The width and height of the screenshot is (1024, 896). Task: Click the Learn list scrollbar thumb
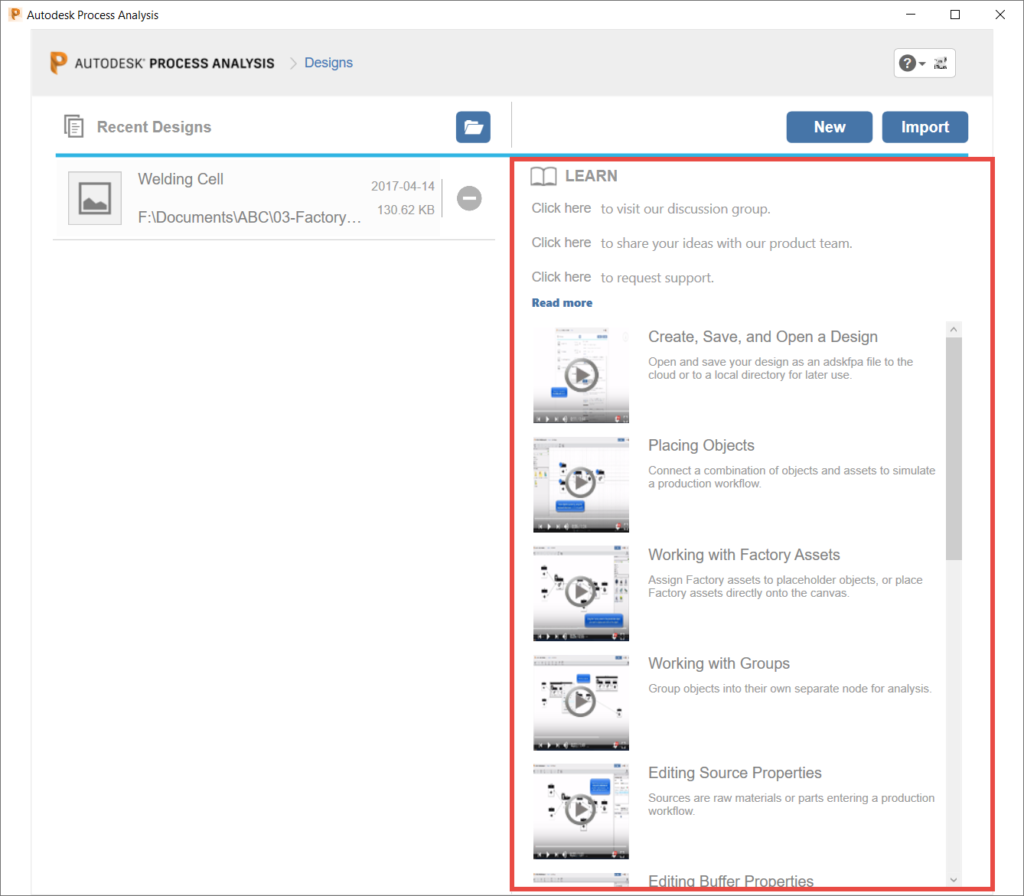[953, 449]
